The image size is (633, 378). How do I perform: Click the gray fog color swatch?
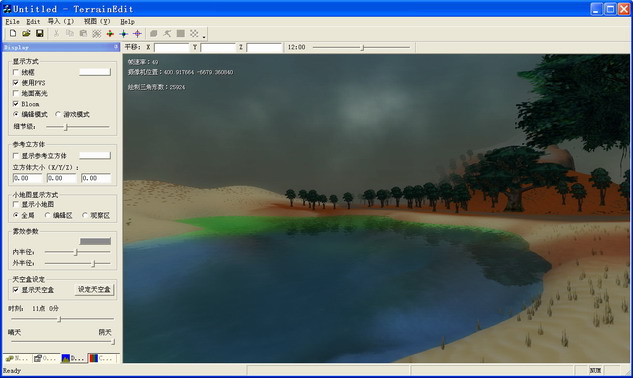coord(95,242)
